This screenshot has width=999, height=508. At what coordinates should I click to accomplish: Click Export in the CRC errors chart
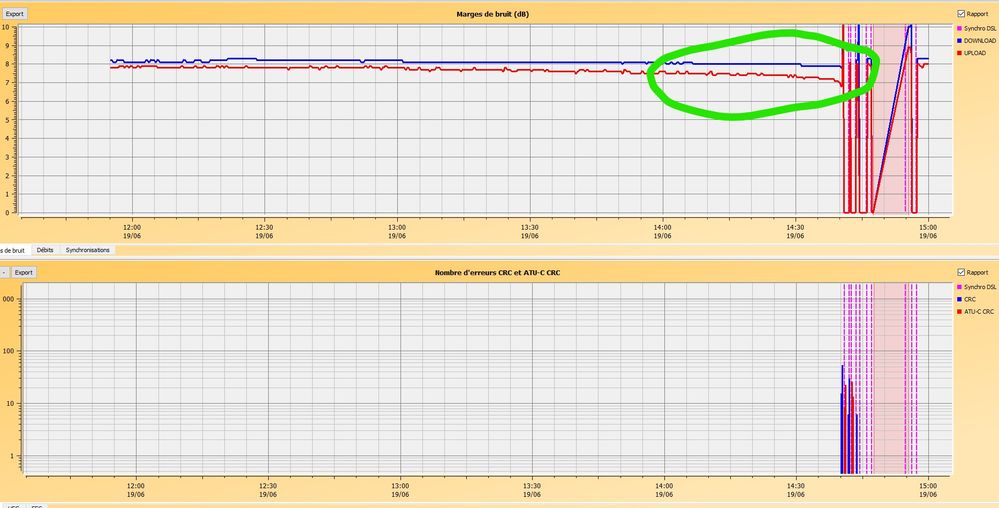[24, 272]
